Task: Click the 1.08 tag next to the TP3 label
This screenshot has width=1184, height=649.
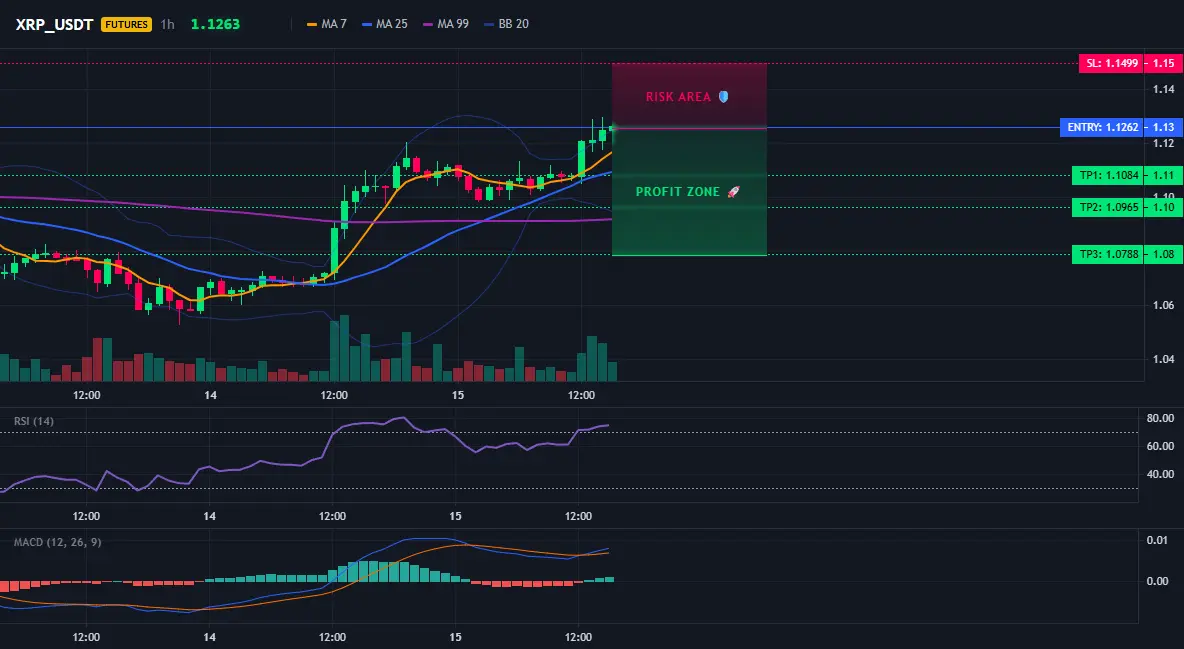Action: coord(1164,254)
